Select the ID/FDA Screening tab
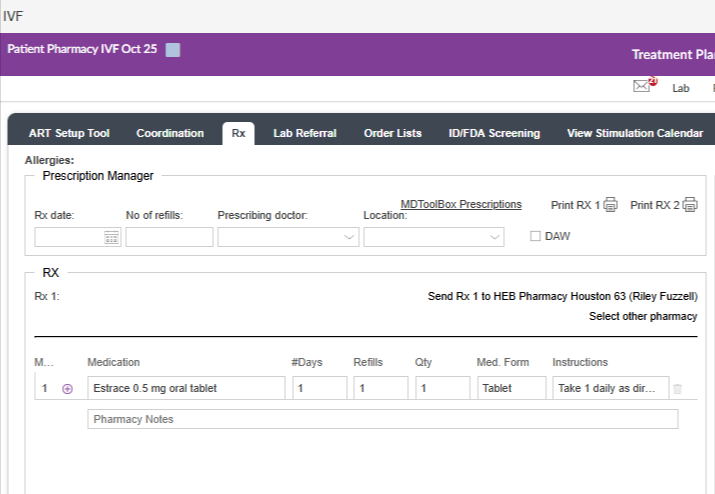This screenshot has height=494, width=715. (x=494, y=133)
